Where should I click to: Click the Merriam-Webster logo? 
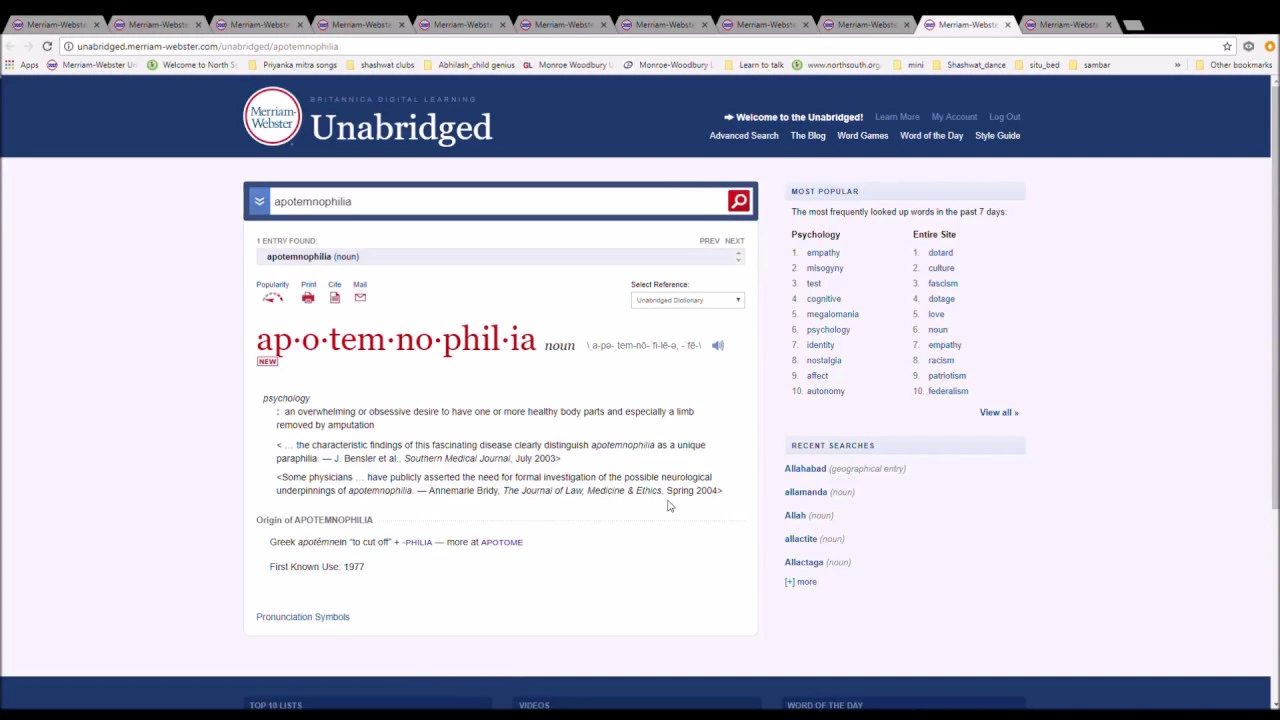[x=272, y=117]
